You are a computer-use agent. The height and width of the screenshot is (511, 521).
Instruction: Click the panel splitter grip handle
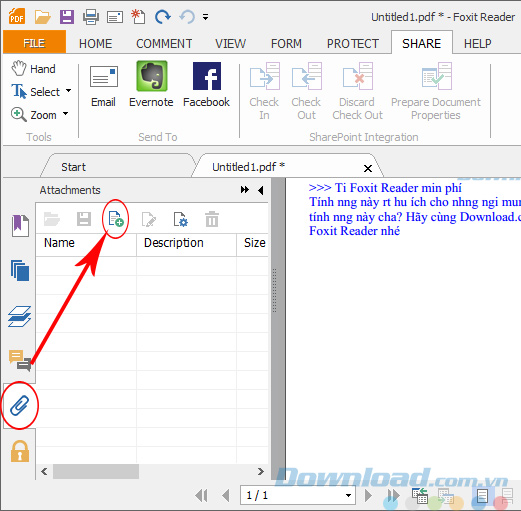[x=275, y=290]
